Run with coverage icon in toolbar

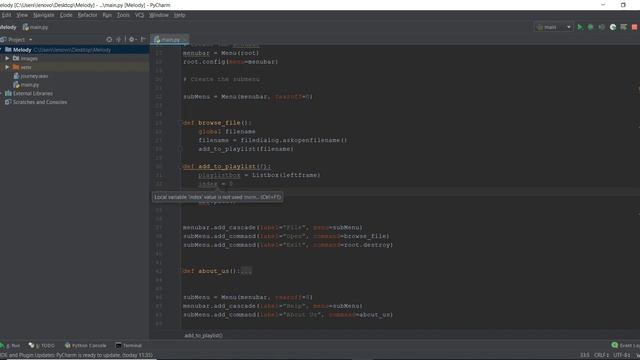602,27
